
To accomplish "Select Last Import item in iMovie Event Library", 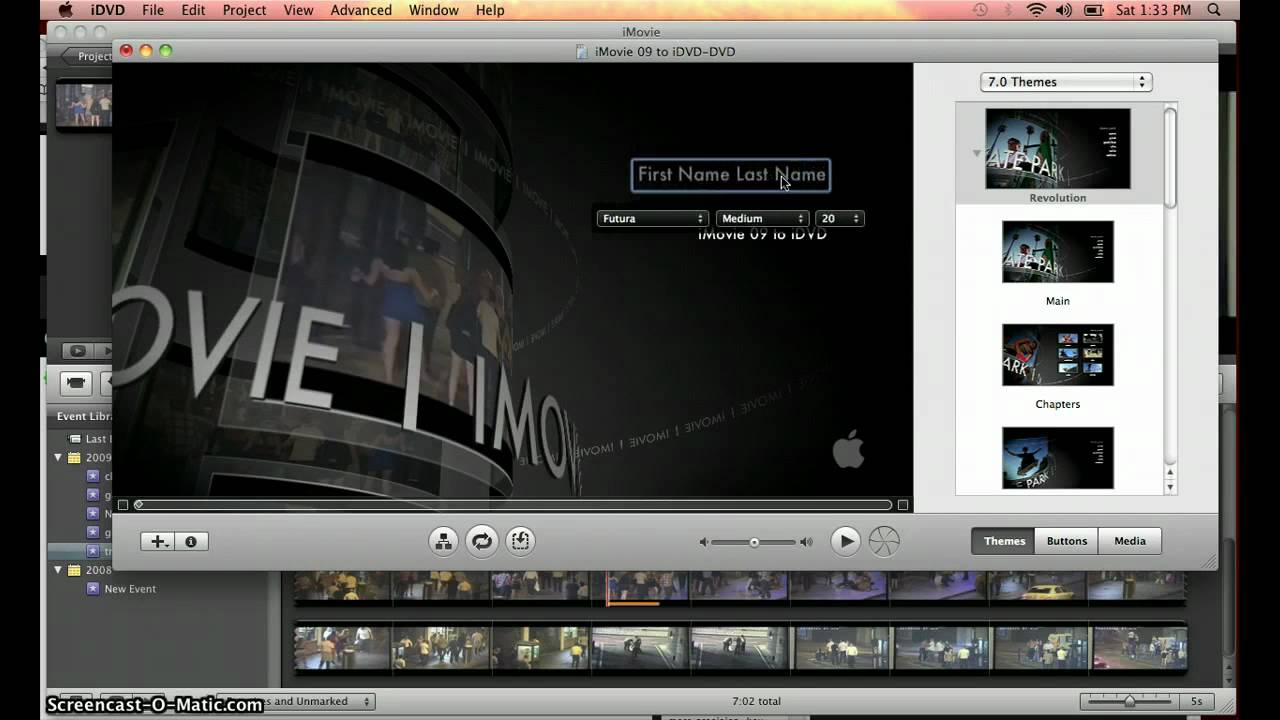I will coord(88,439).
